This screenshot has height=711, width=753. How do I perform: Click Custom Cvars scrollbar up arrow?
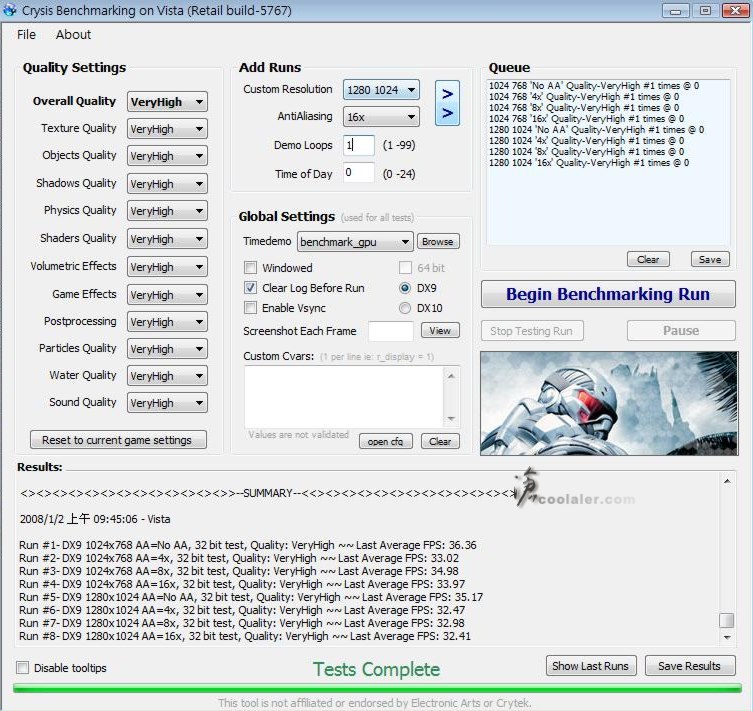point(451,376)
